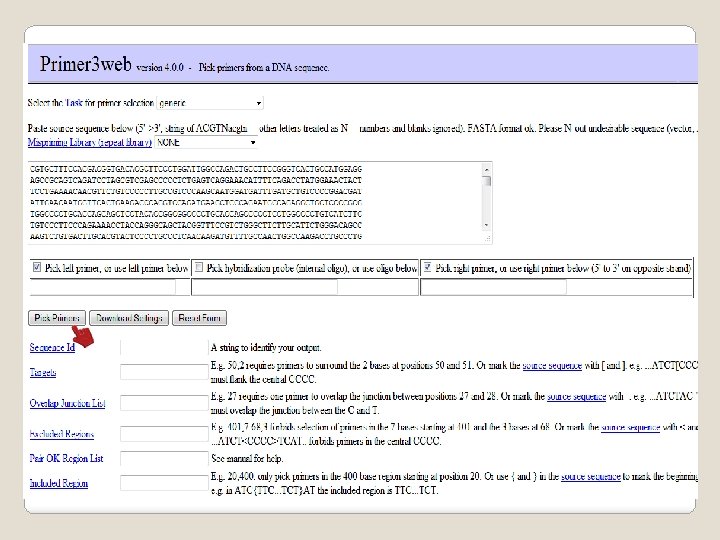The width and height of the screenshot is (720, 540).
Task: Click the Targets input field
Action: pyautogui.click(x=164, y=372)
